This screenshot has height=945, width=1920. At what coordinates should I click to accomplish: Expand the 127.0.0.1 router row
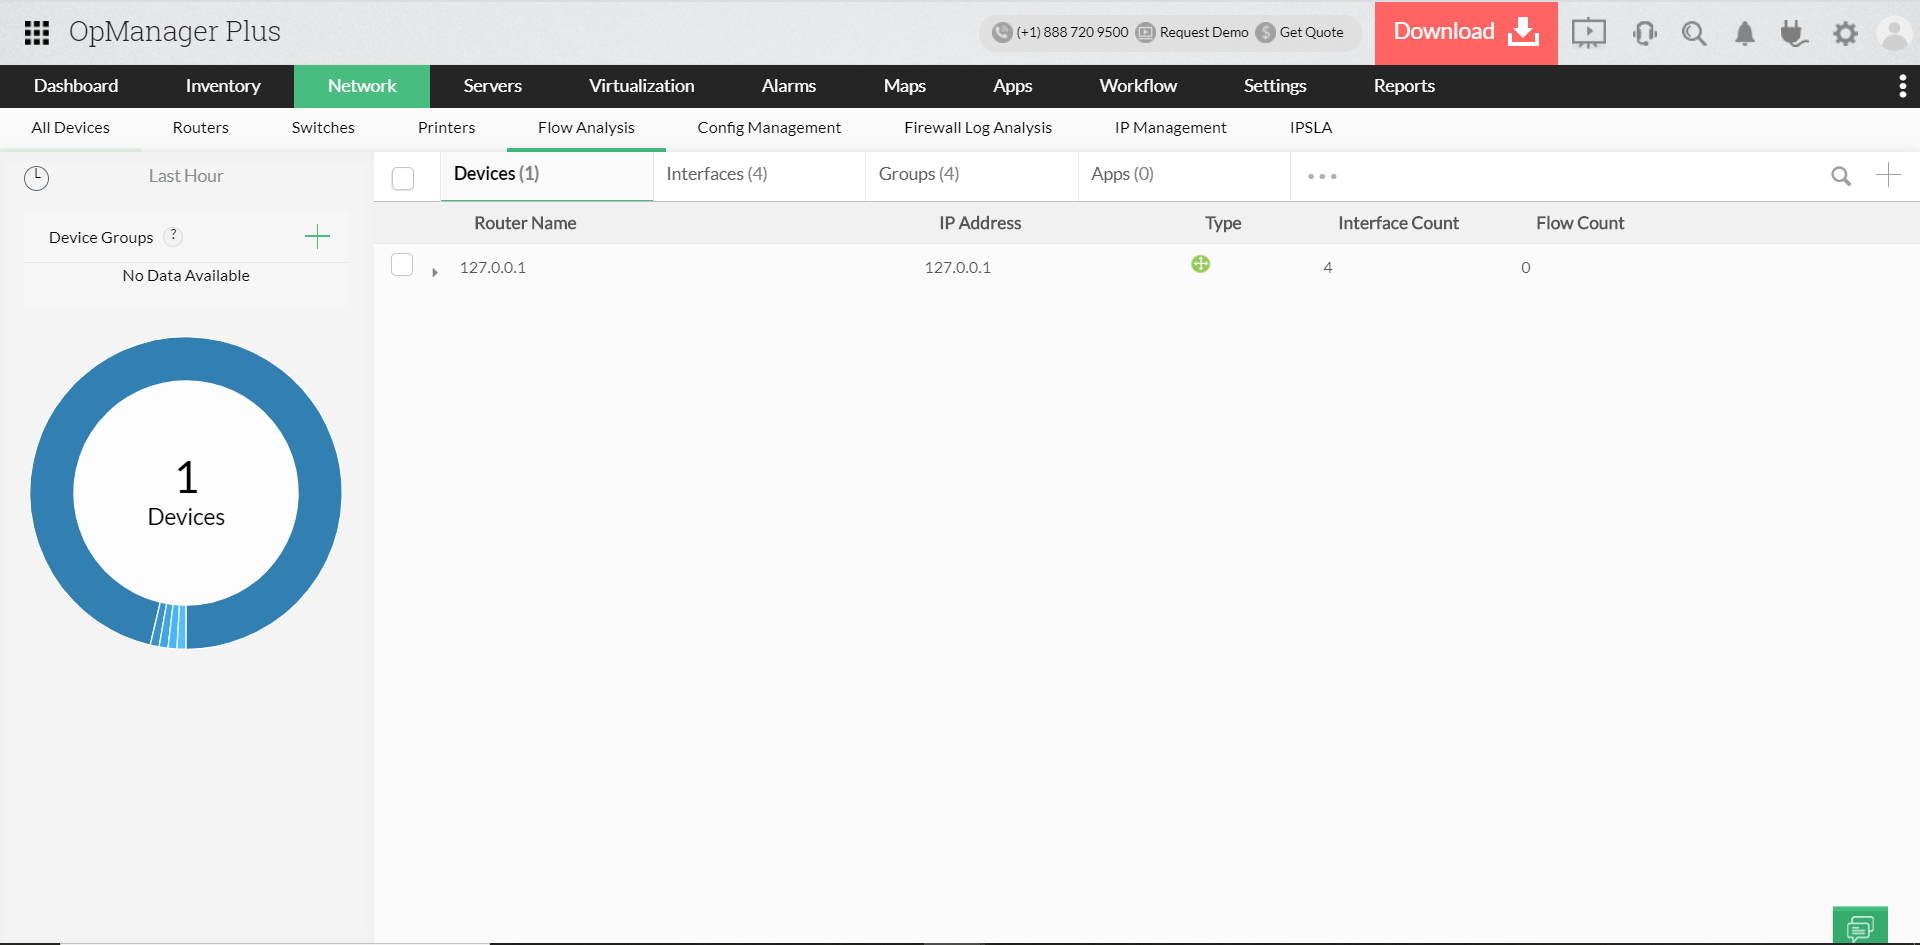pyautogui.click(x=435, y=272)
